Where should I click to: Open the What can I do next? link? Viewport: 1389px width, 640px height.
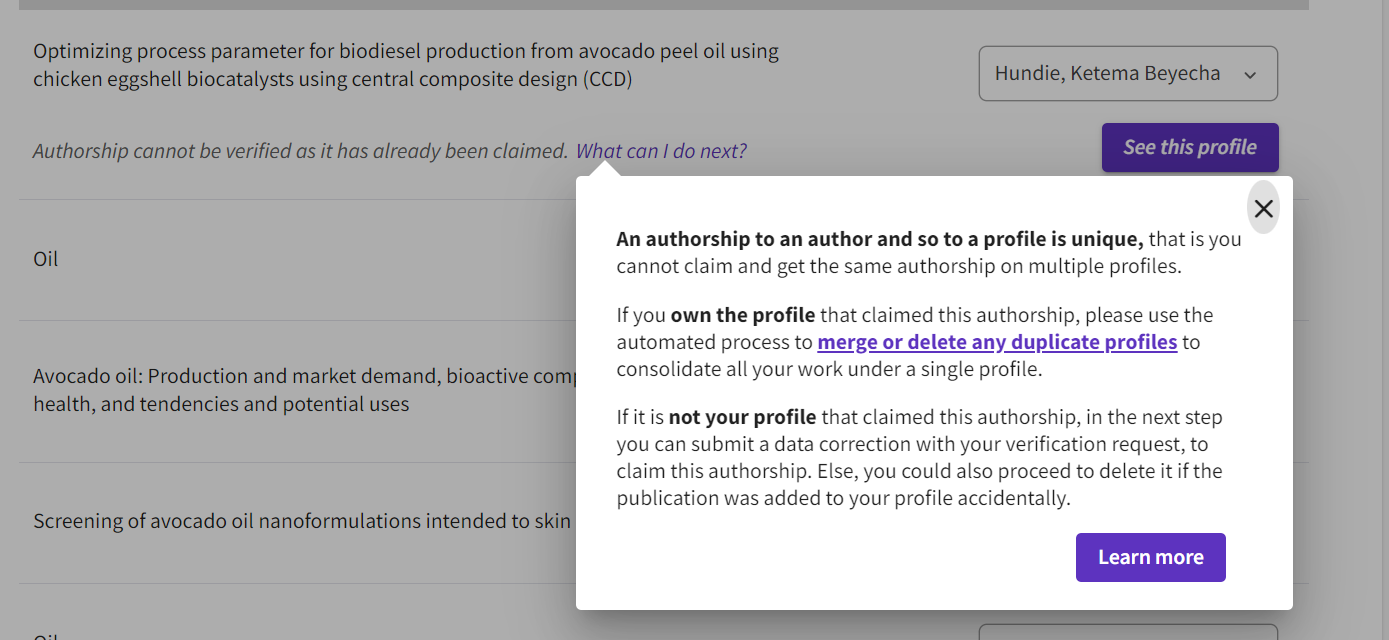(661, 150)
